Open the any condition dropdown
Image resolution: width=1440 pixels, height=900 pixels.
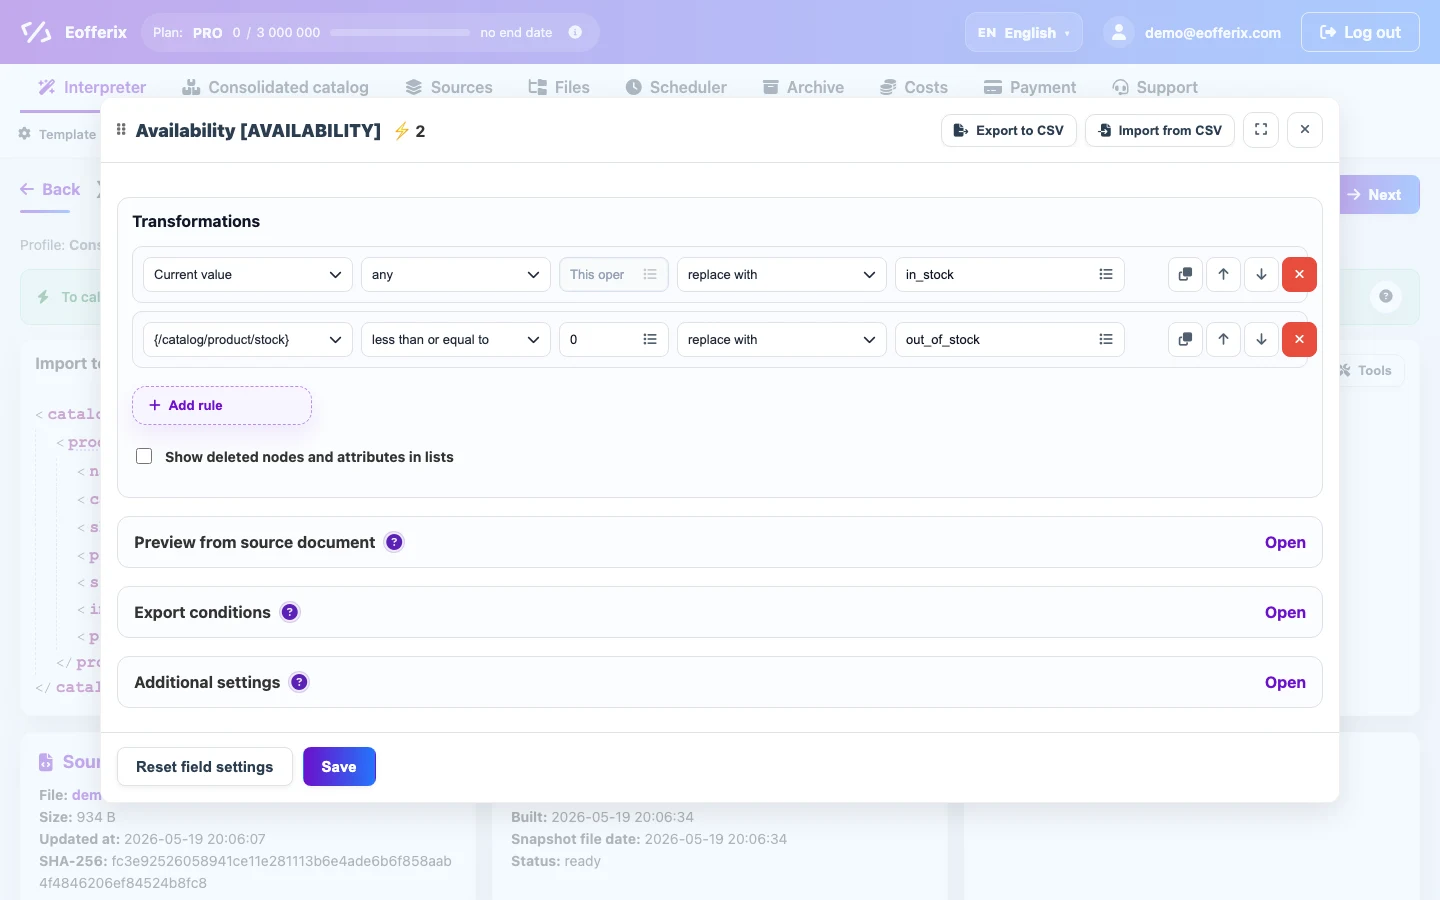[x=456, y=274]
